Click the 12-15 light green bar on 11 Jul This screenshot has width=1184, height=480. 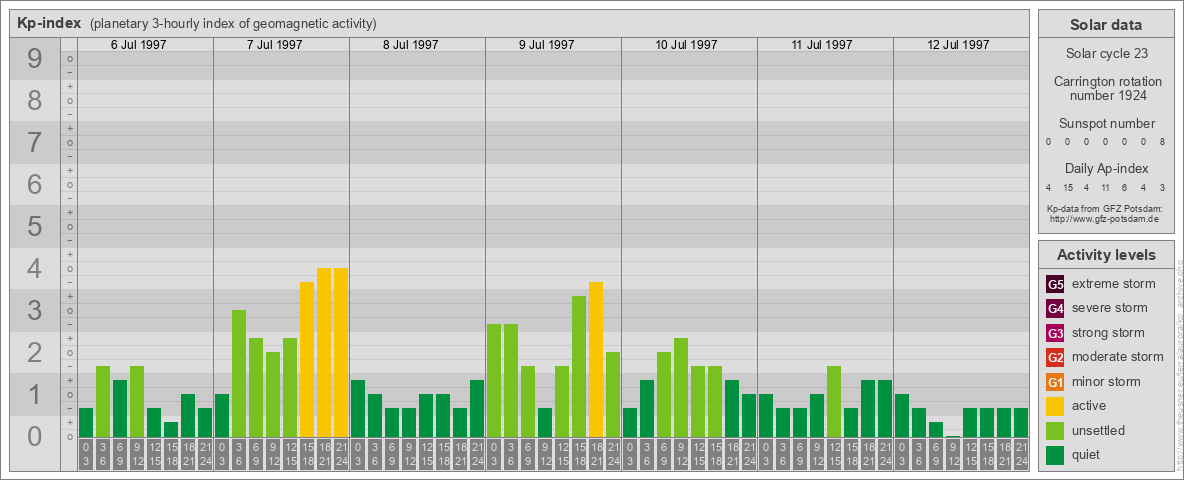pyautogui.click(x=834, y=402)
